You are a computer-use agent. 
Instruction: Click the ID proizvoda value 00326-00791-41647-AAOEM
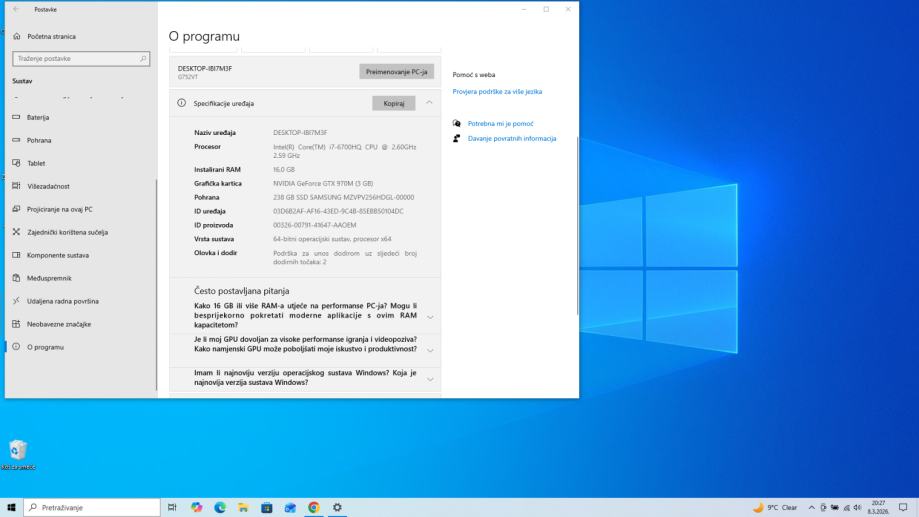[x=315, y=225]
